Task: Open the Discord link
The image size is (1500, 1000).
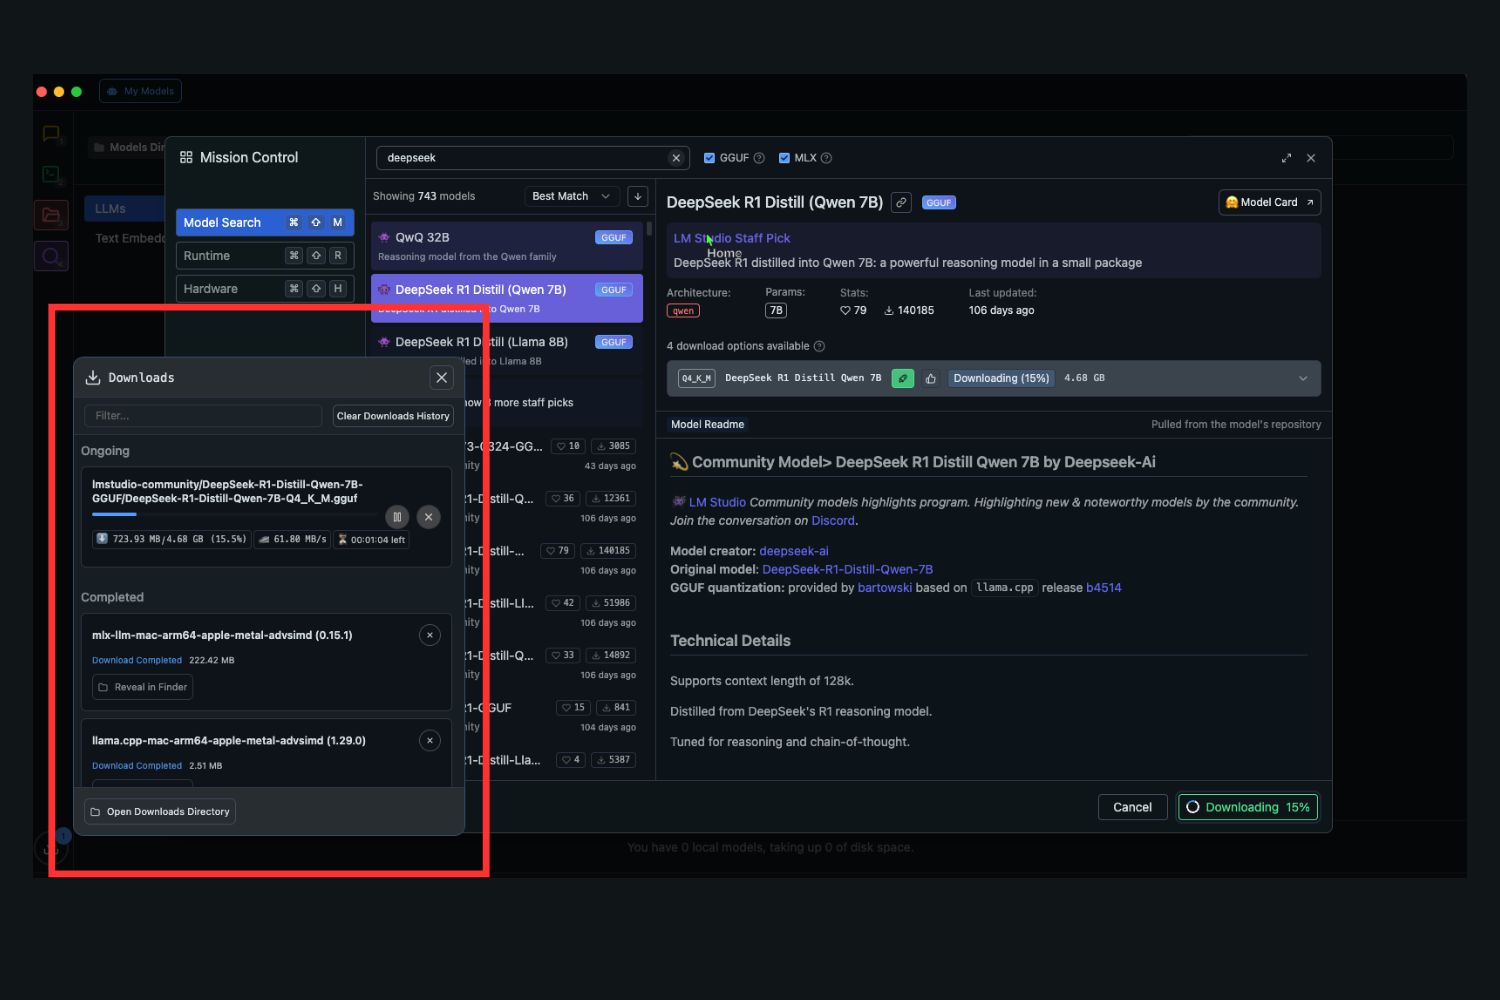Action: 833,520
